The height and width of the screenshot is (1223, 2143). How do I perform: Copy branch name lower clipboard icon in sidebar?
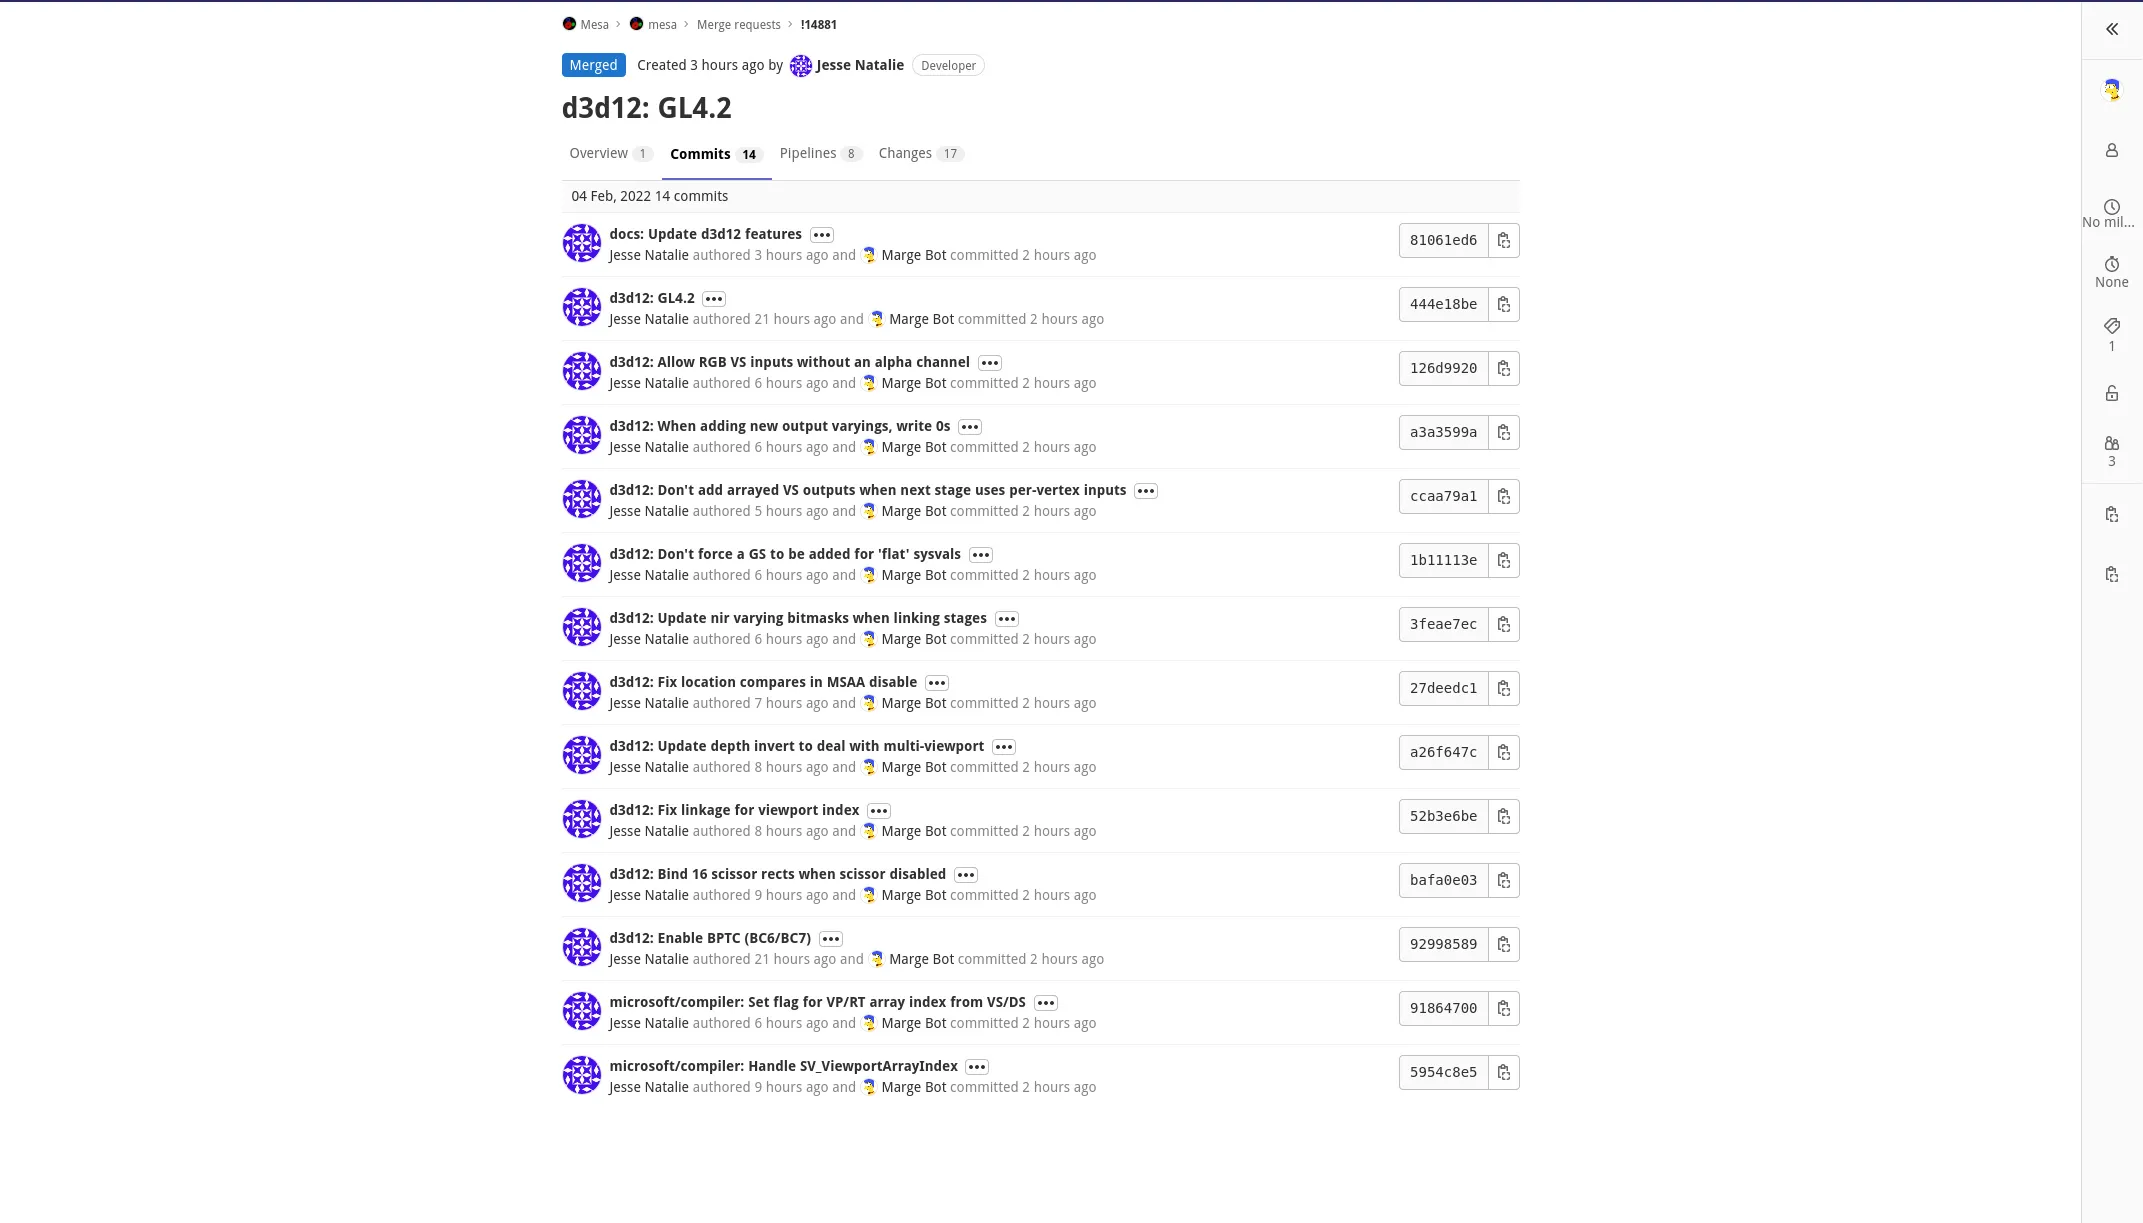point(2111,574)
